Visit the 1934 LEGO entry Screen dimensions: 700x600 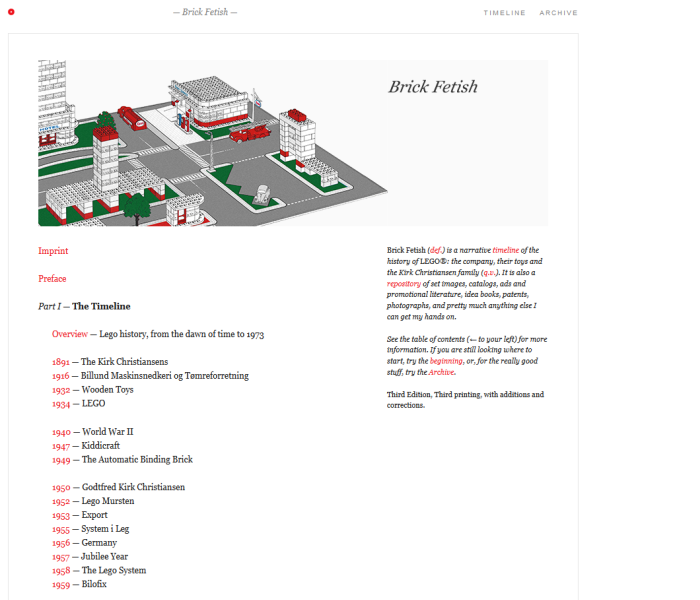point(61,404)
